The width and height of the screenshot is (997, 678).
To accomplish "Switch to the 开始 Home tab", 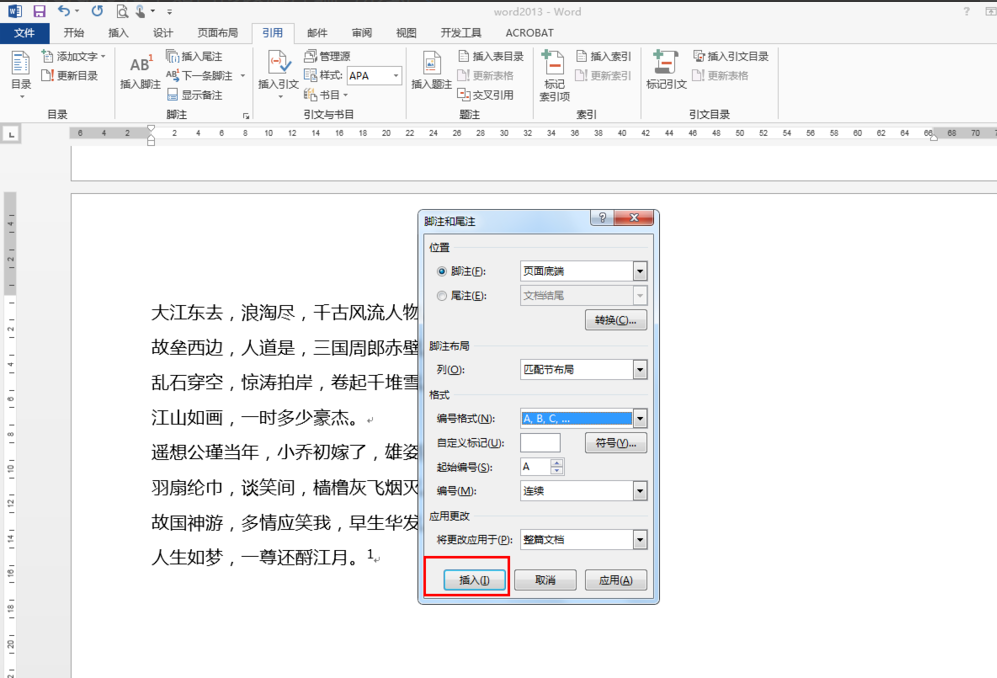I will 74,33.
